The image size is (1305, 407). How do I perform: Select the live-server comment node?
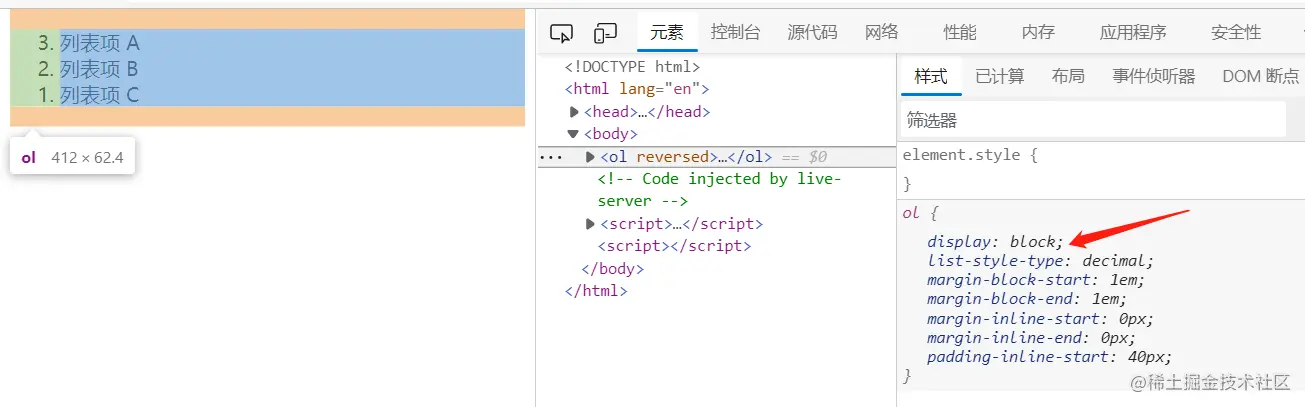coord(719,190)
